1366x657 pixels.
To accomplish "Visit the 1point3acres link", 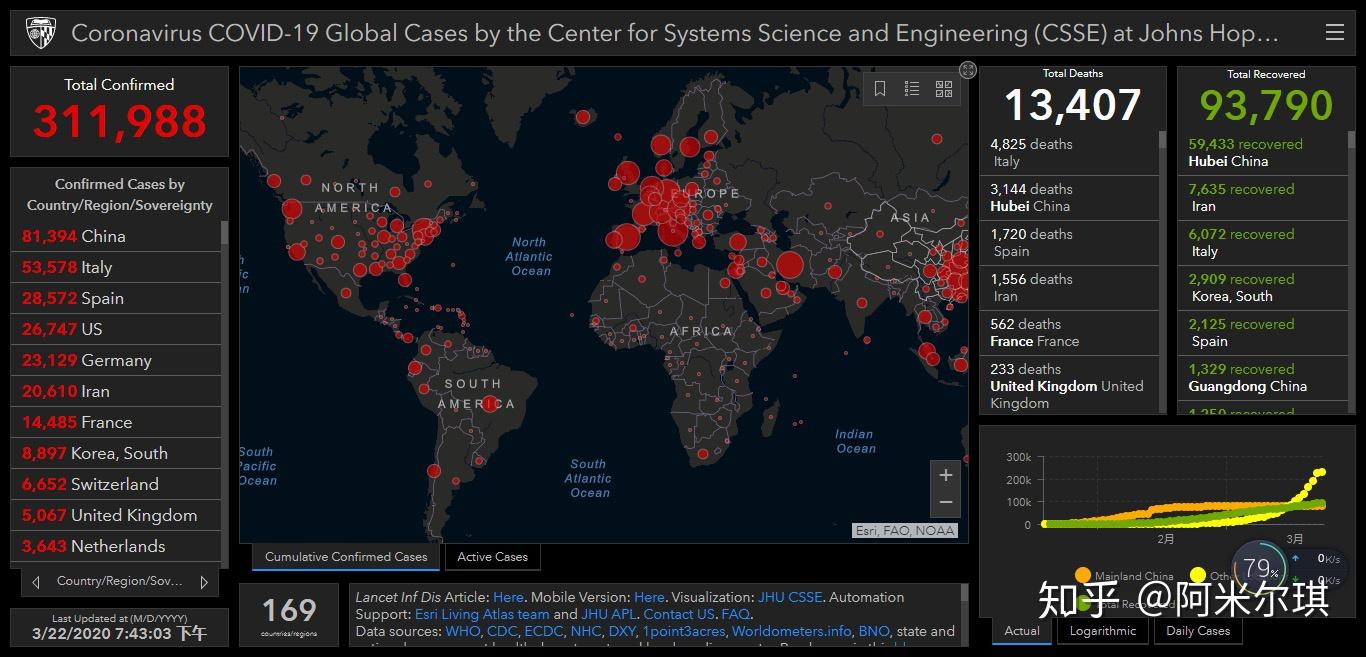I will (684, 631).
